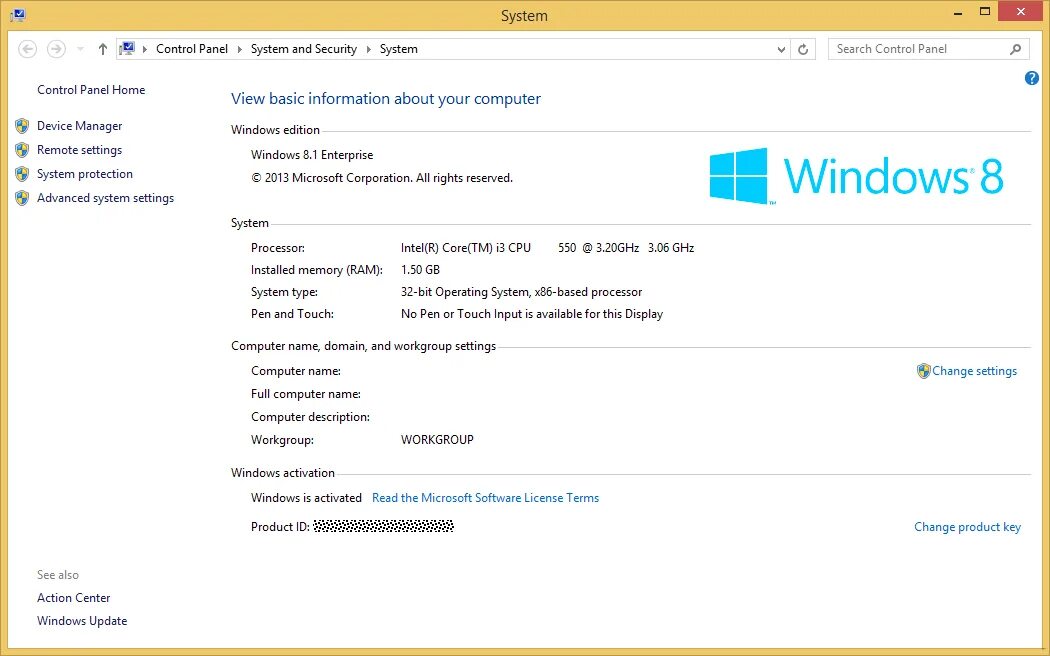Read the Microsoft Software License Terms
This screenshot has width=1050, height=656.
[x=485, y=498]
